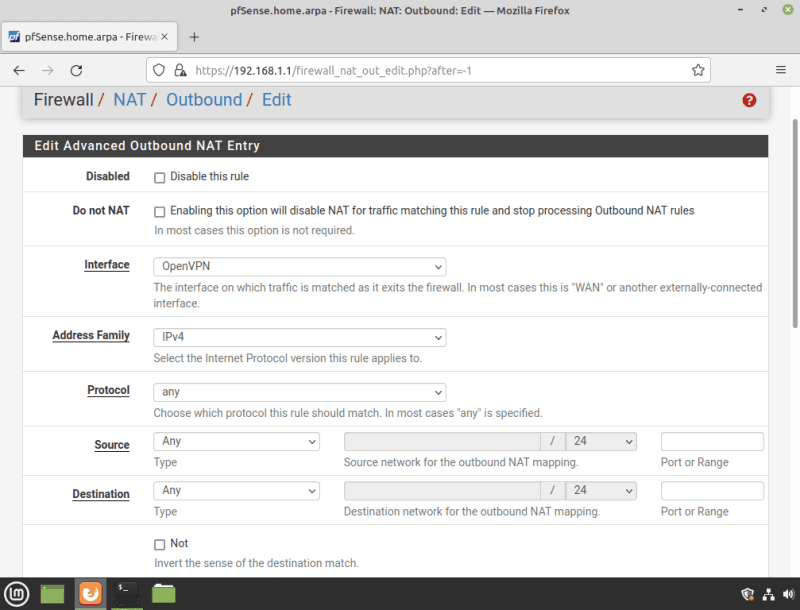Tick the Not destination invert checkbox

(159, 544)
